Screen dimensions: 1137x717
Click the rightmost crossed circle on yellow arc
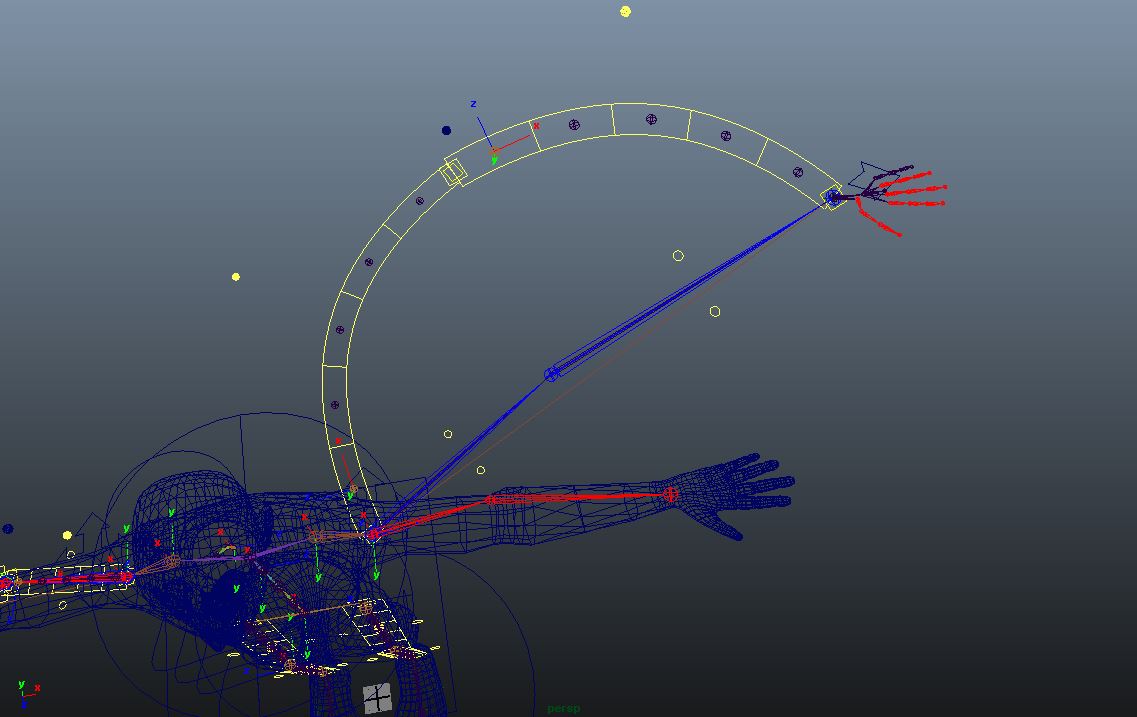pyautogui.click(x=798, y=172)
